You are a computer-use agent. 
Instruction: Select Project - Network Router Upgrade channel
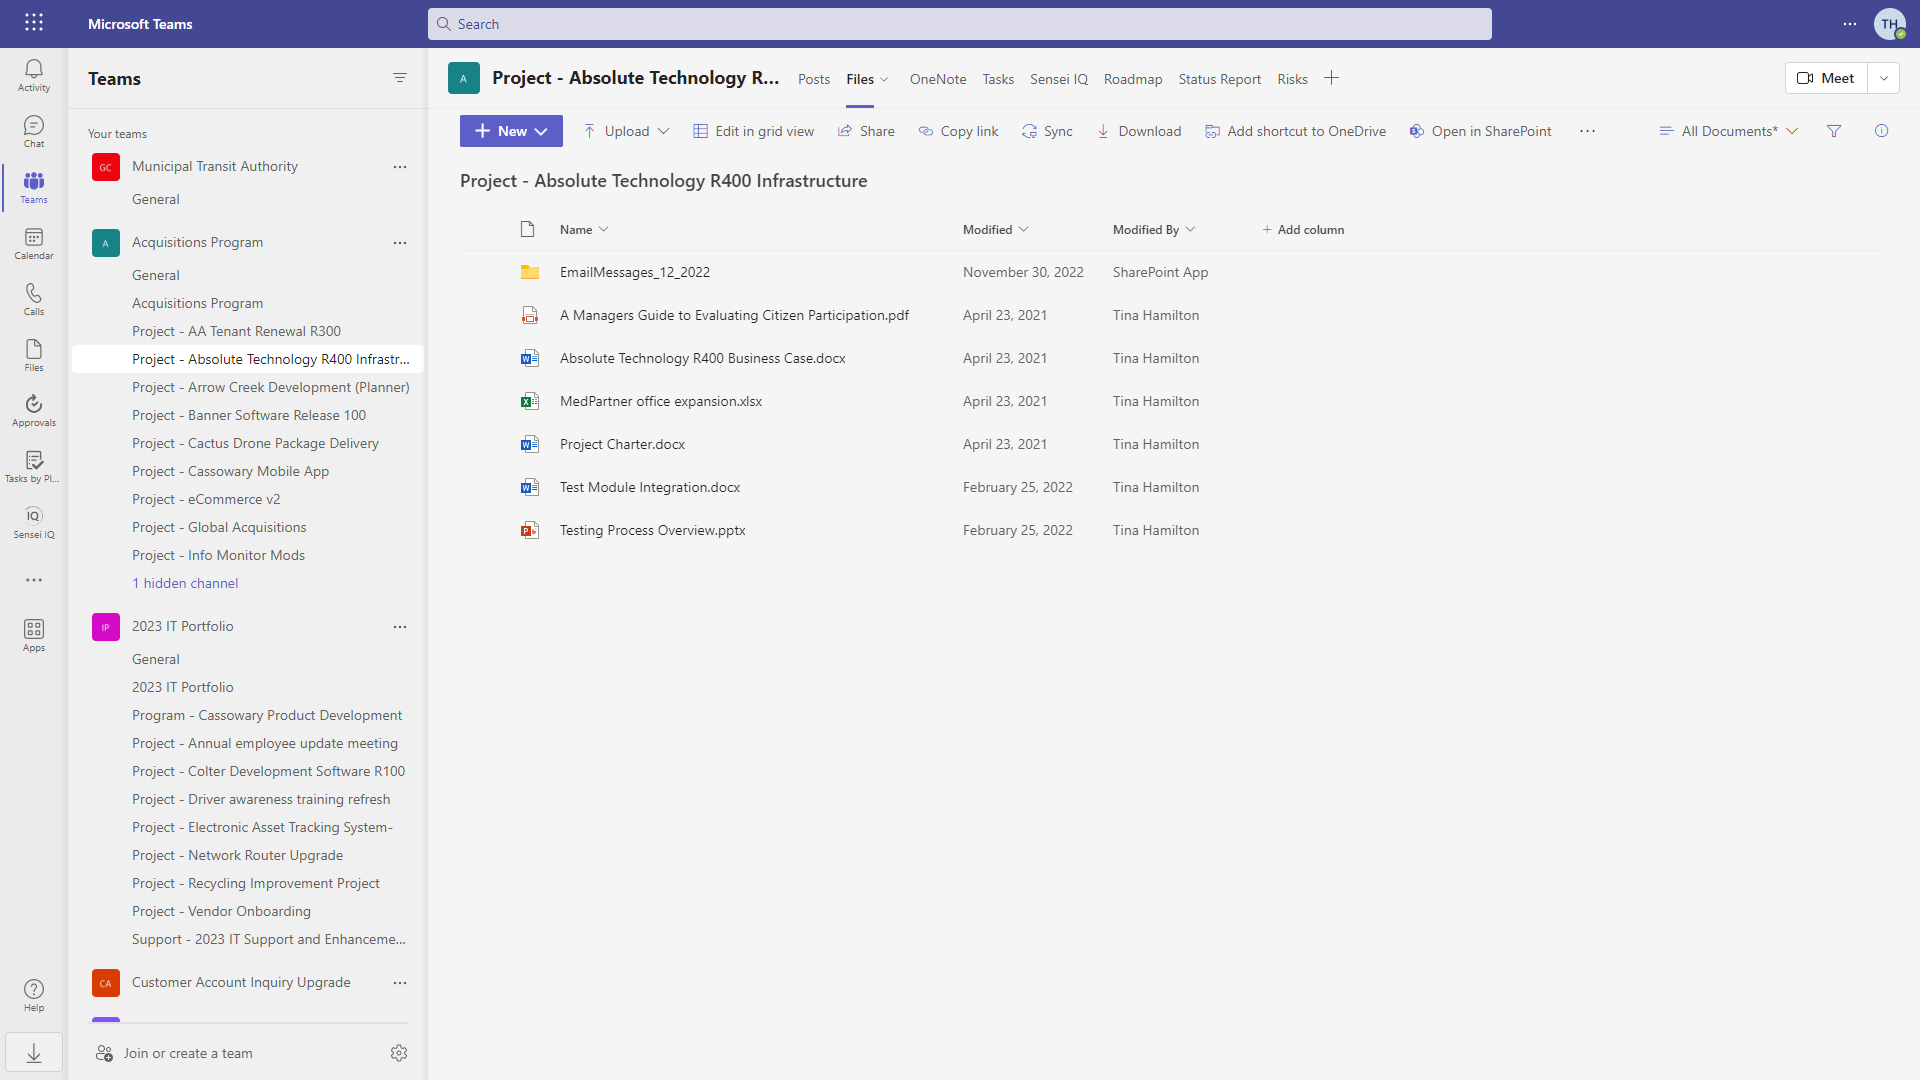[x=237, y=855]
